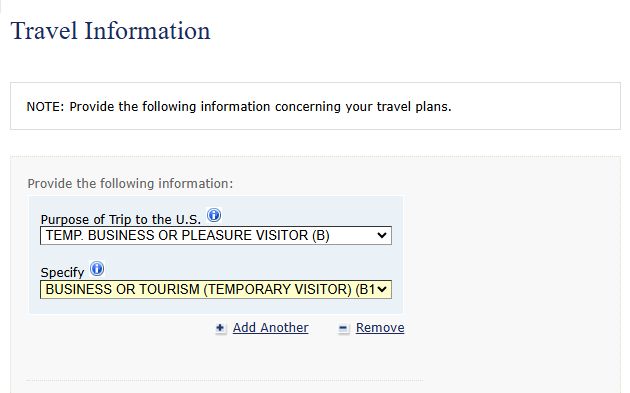Open the Purpose of Trip dropdown
This screenshot has height=393, width=630.
tap(216, 235)
